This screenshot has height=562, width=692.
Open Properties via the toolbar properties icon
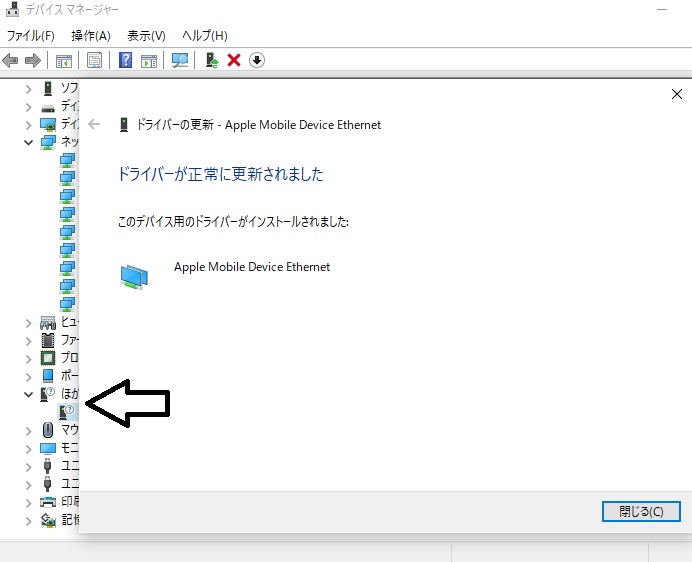pyautogui.click(x=94, y=60)
